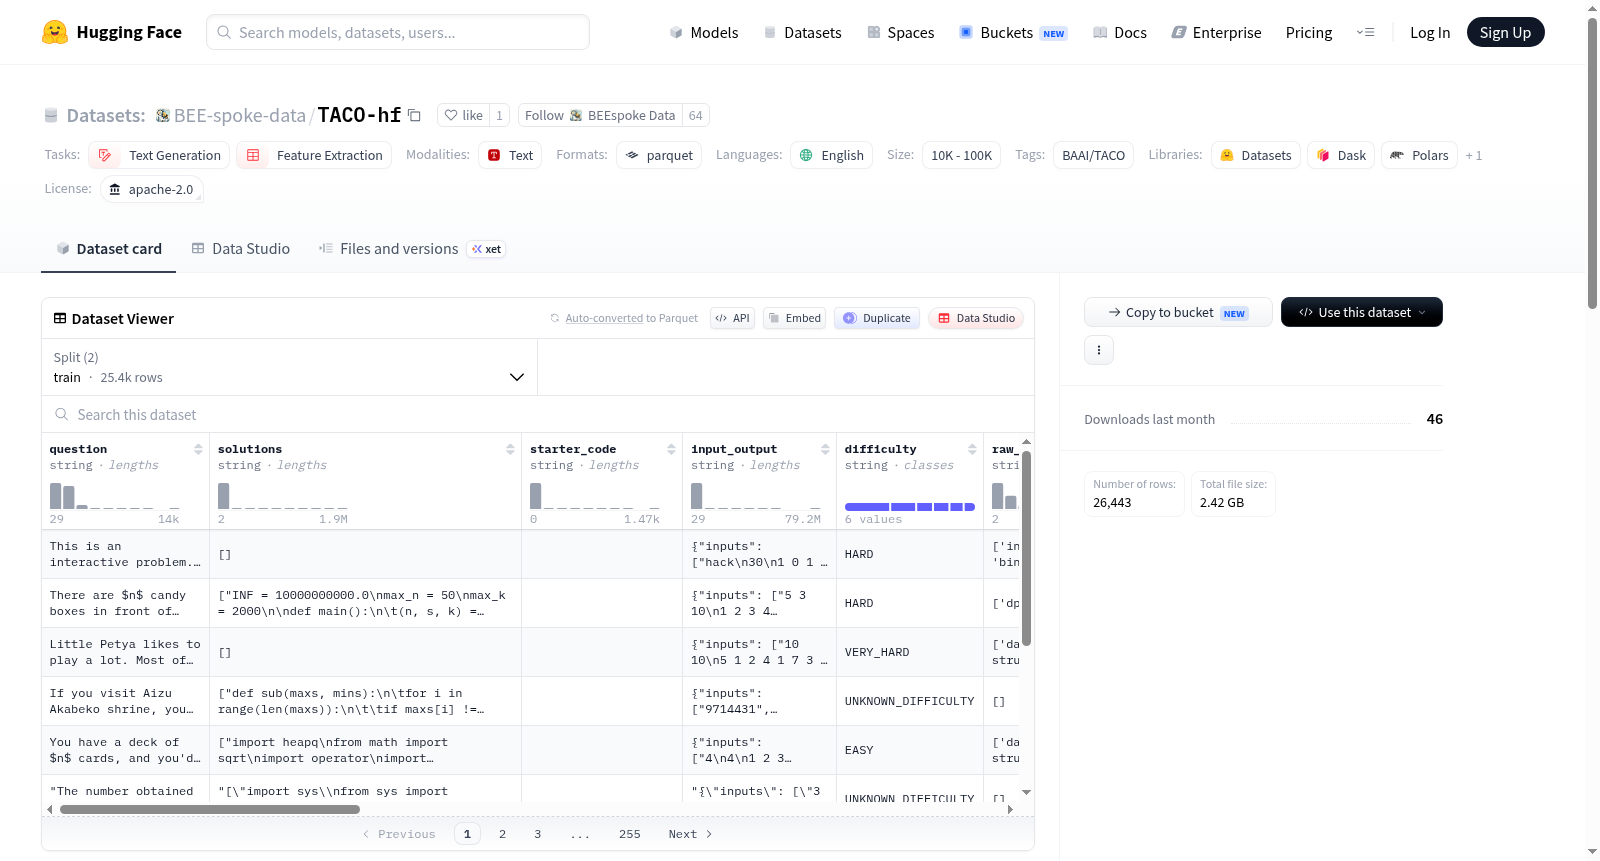
Task: Select the parquet format tag
Action: [x=659, y=155]
